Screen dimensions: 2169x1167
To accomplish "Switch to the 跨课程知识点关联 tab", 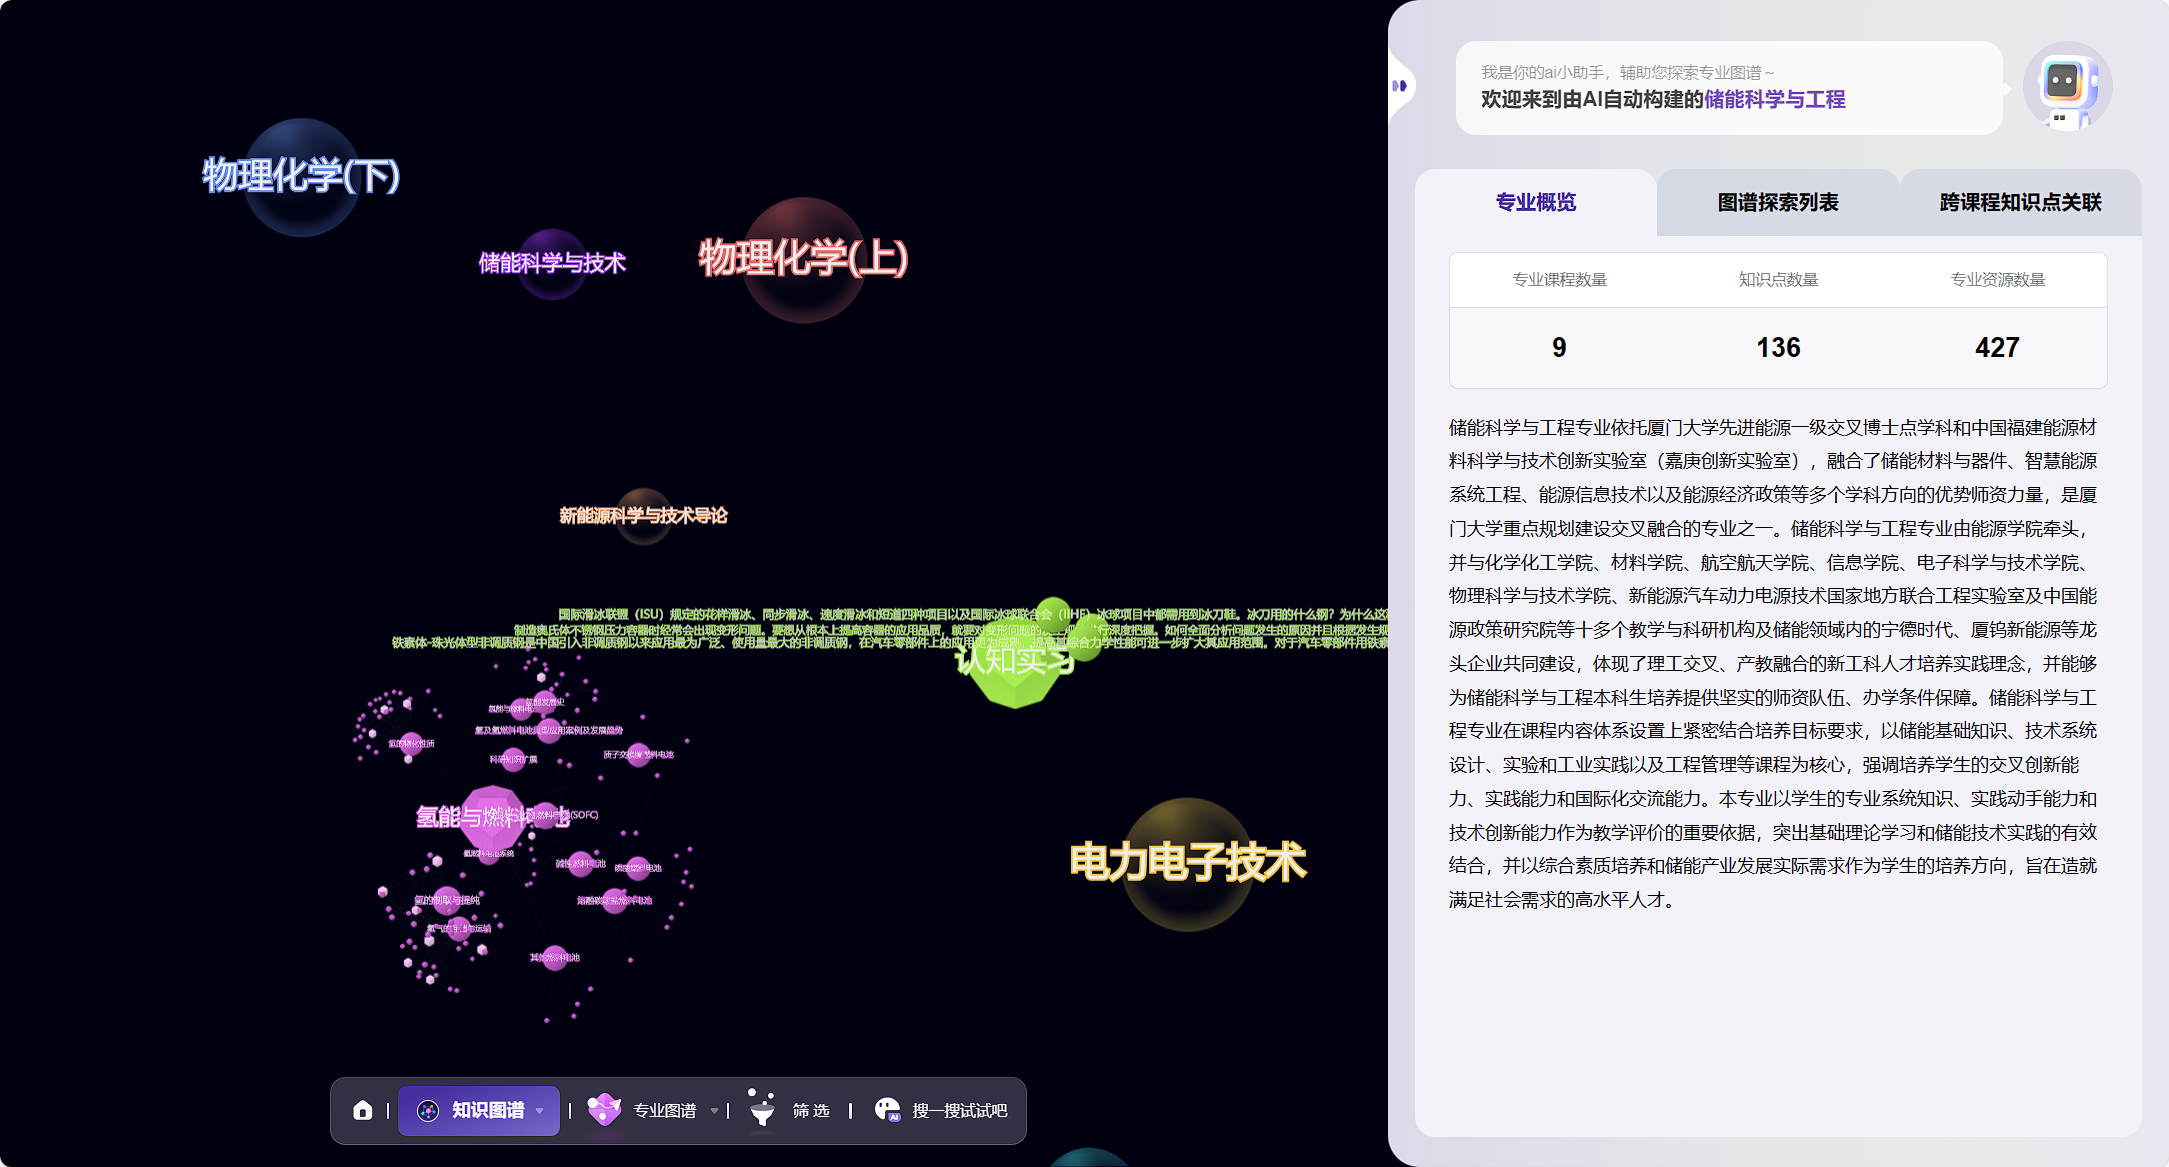I will pos(2019,202).
